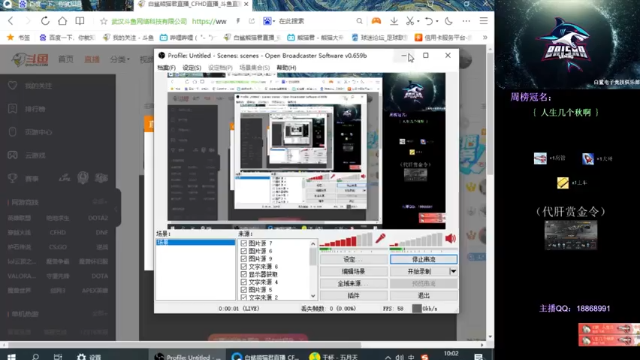Viewport: 640px width, 360px height.
Task: Toggle the 图片源 9 source checkbox
Action: click(x=244, y=259)
